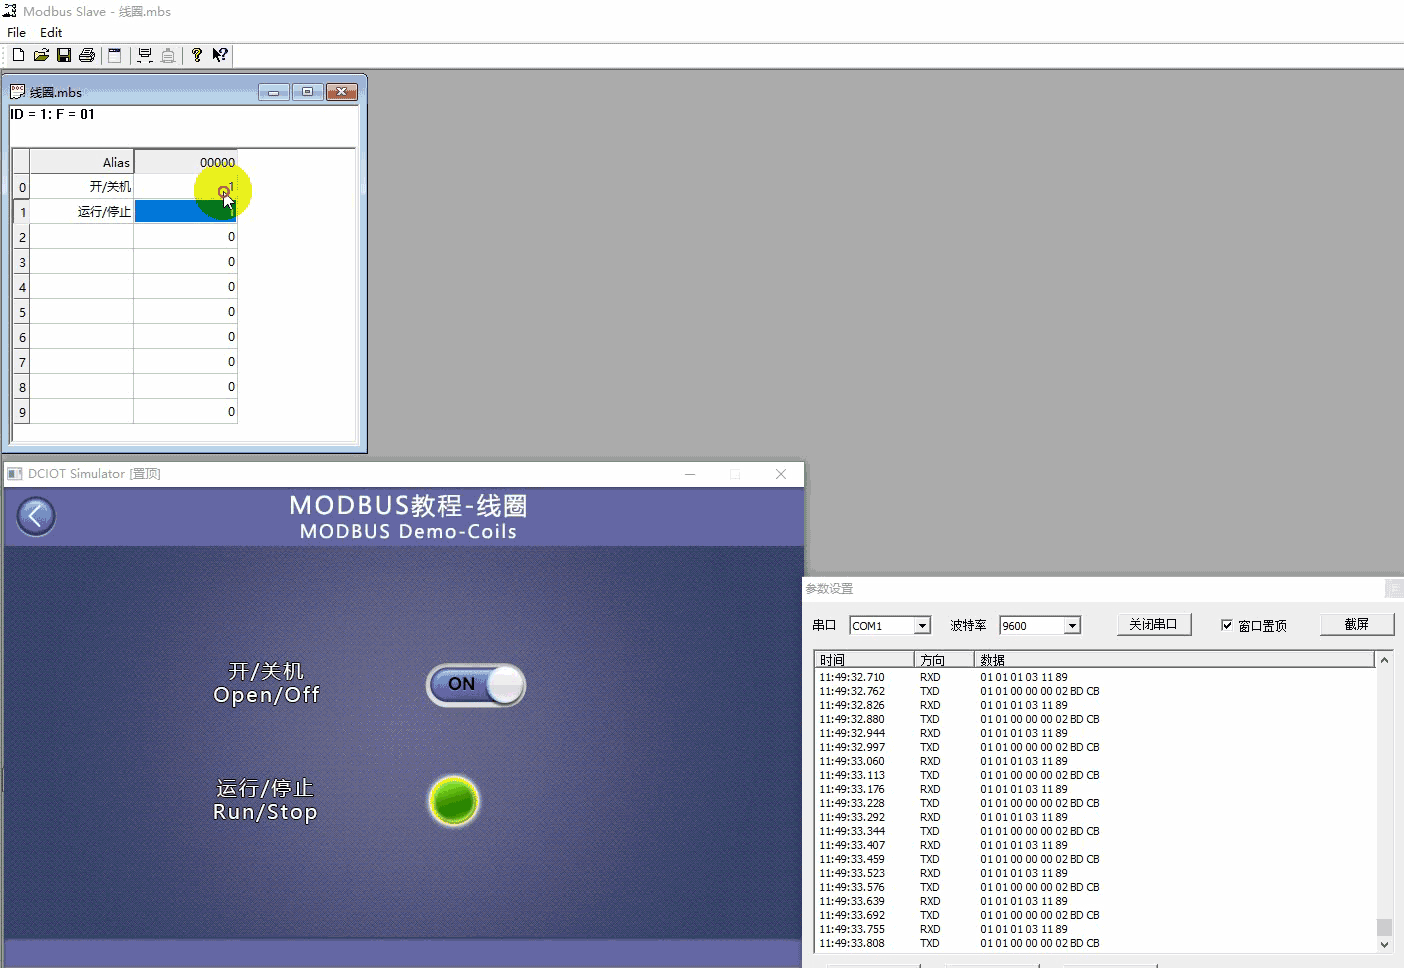The image size is (1404, 968).
Task: Select value cell in row 9
Action: click(x=185, y=412)
